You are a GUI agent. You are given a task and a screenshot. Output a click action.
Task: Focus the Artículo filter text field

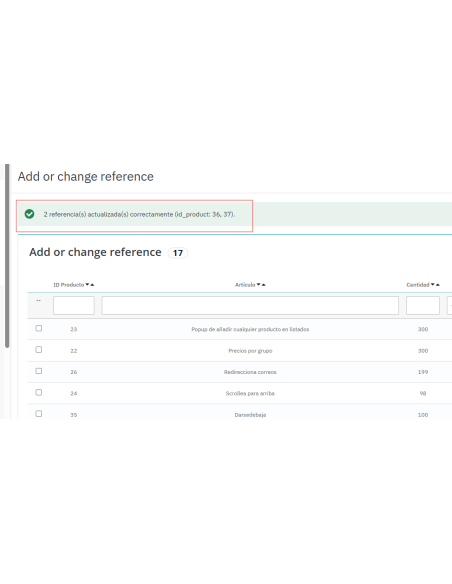pos(250,305)
